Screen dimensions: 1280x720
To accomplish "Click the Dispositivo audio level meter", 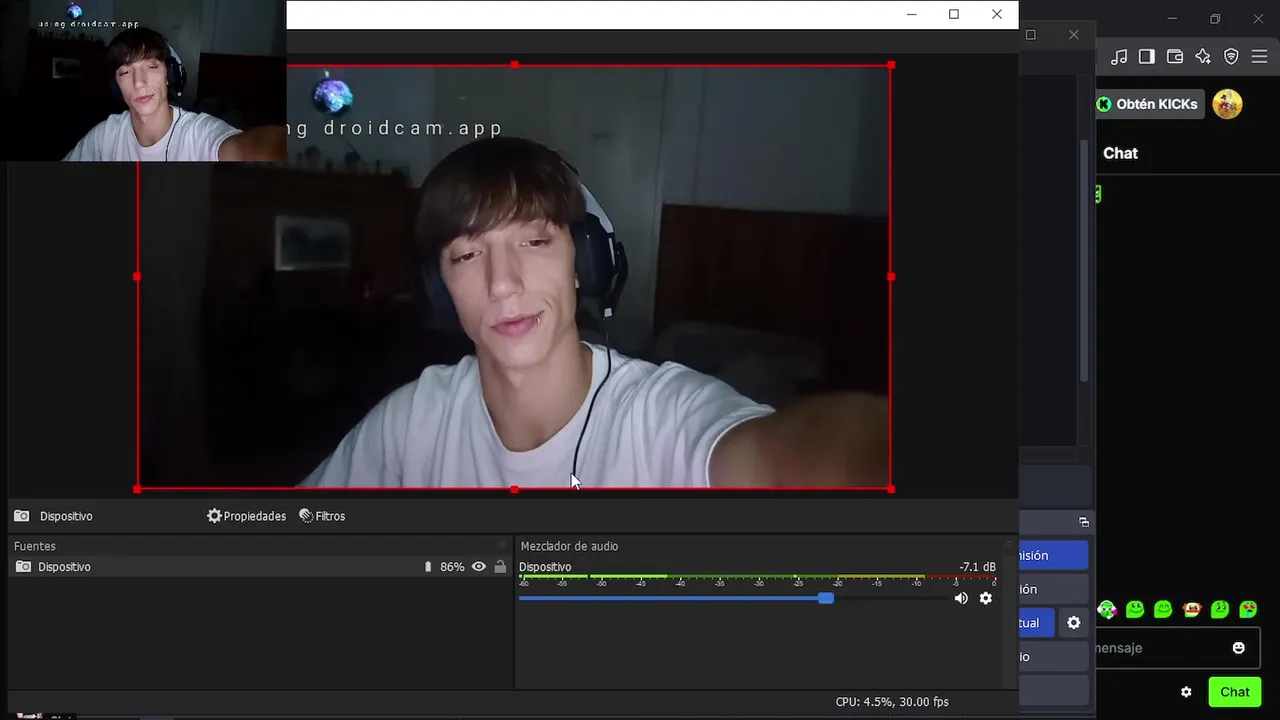I will click(x=758, y=579).
